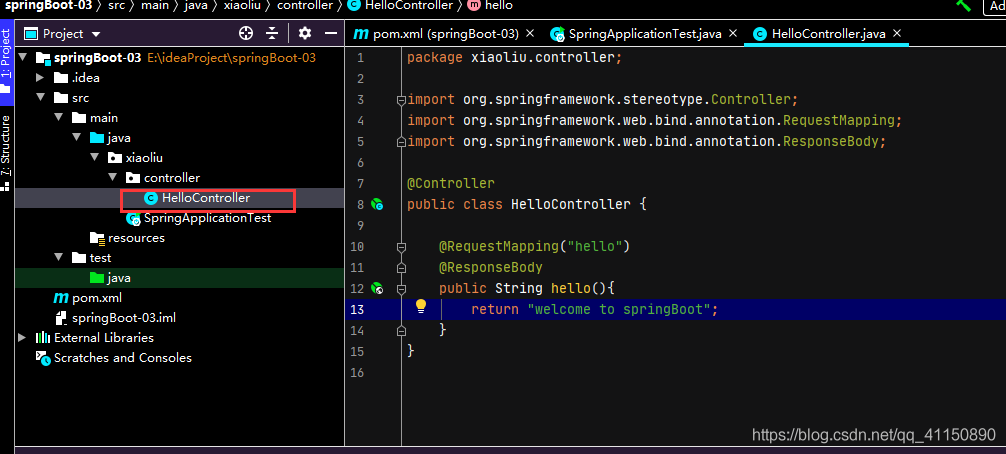Image resolution: width=1006 pixels, height=454 pixels.
Task: Collapse the main java folder arrow
Action: point(77,138)
